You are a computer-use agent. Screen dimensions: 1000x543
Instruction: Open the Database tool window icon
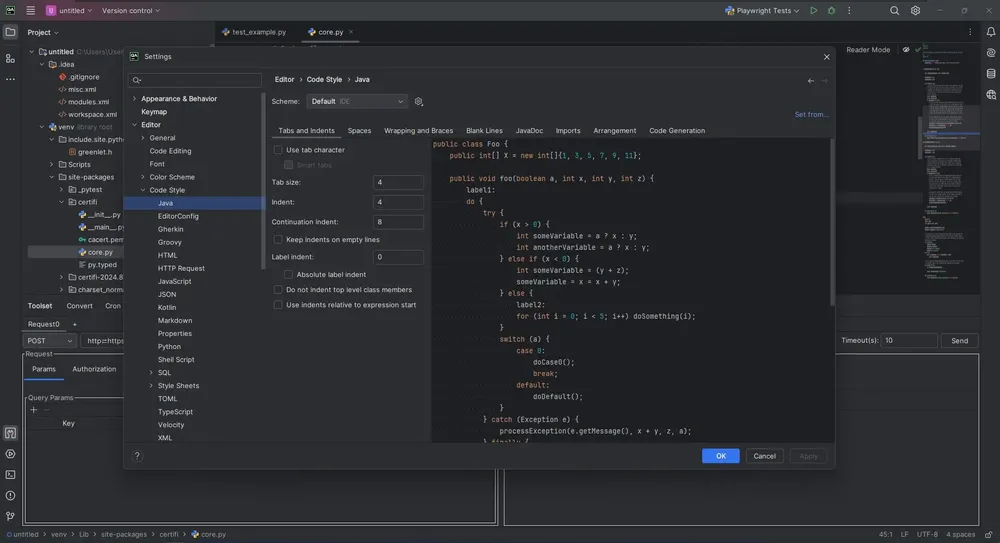[x=990, y=74]
